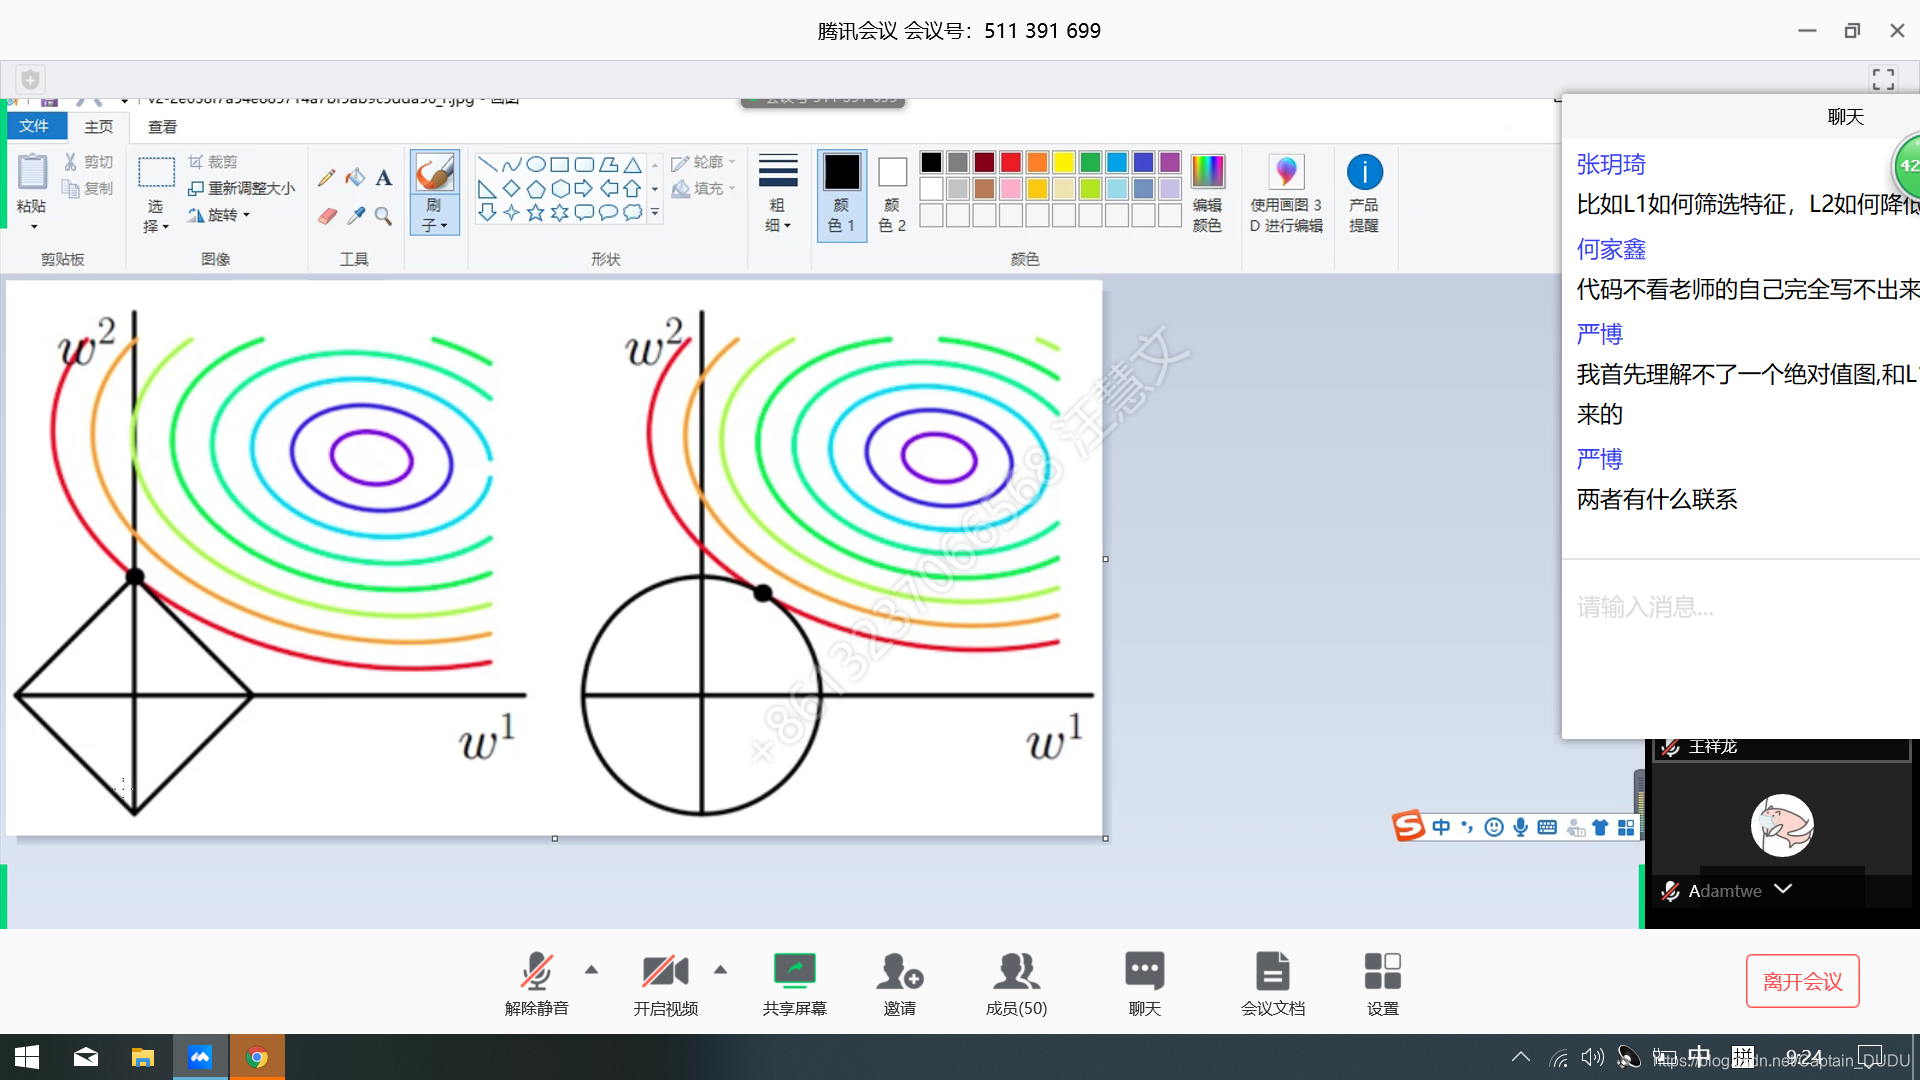Toggle microphone 解除静音 in meeting
1920x1080 pixels.
534,982
